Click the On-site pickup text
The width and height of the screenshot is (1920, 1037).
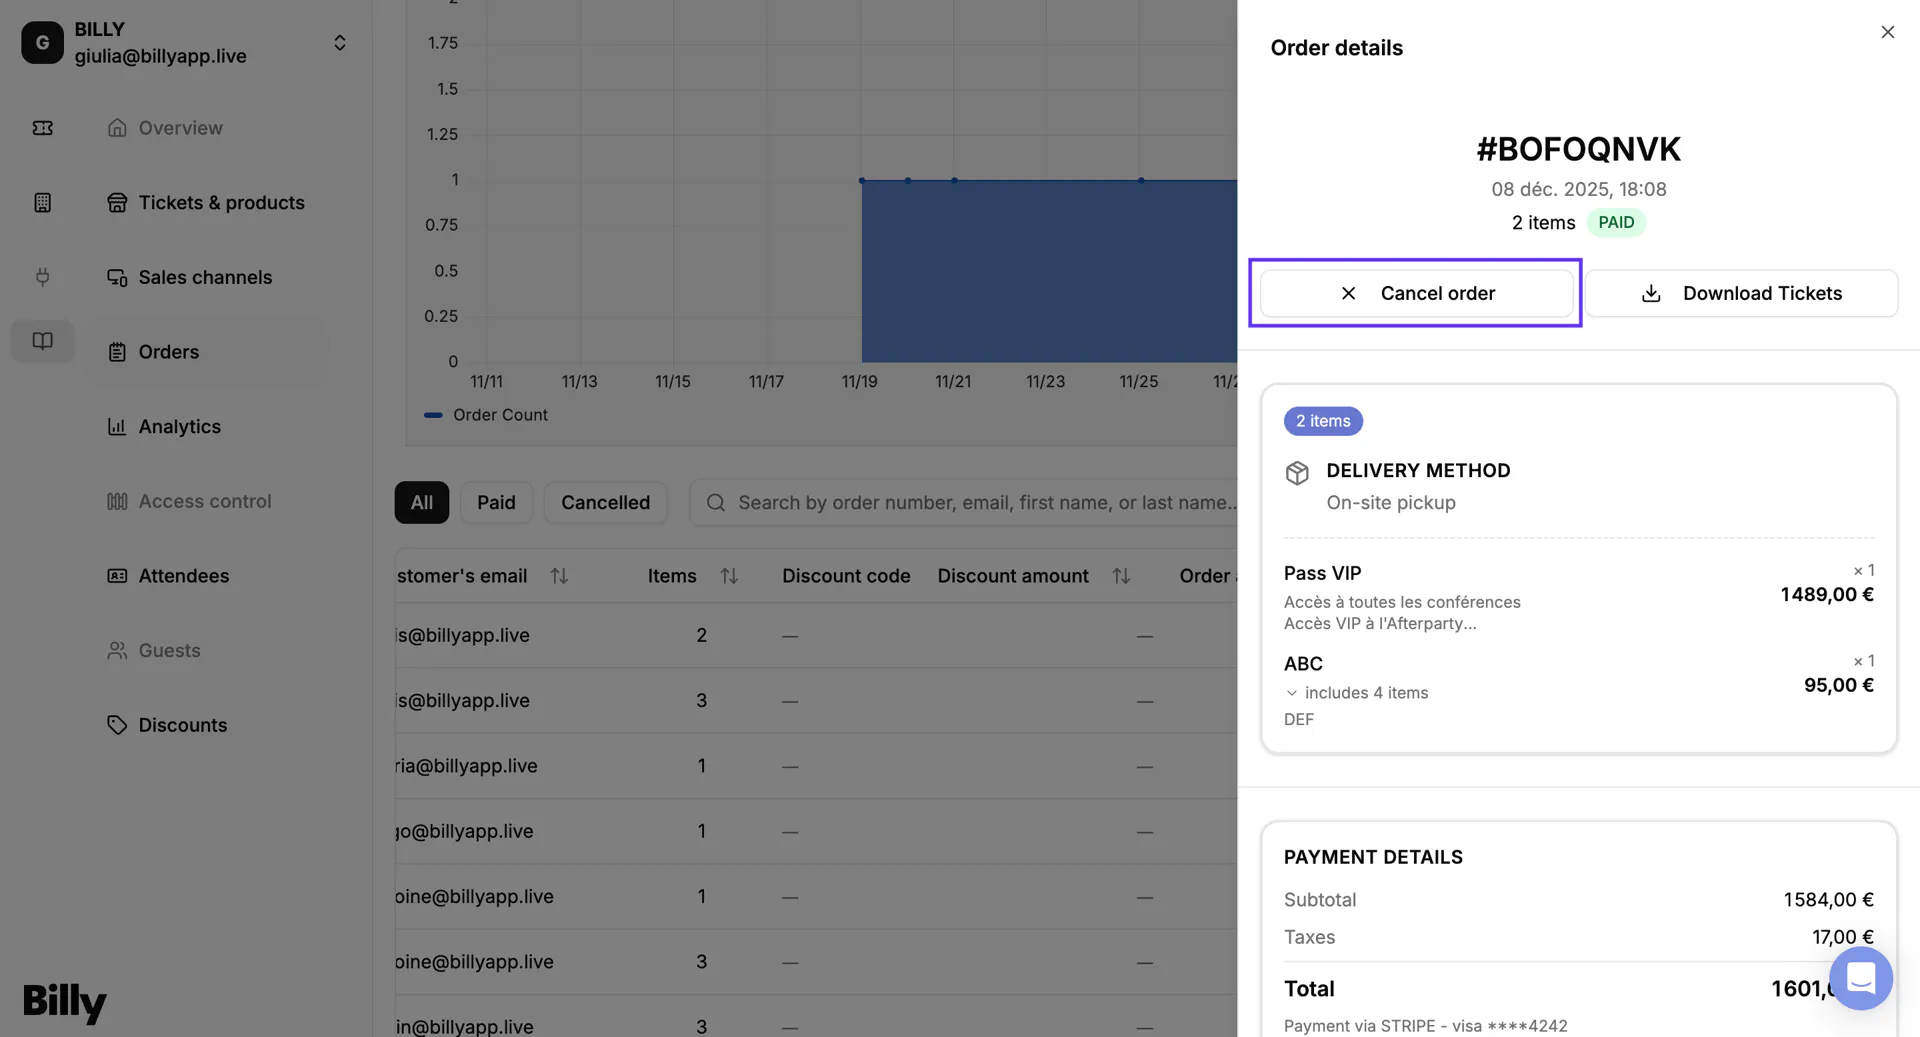pos(1391,503)
